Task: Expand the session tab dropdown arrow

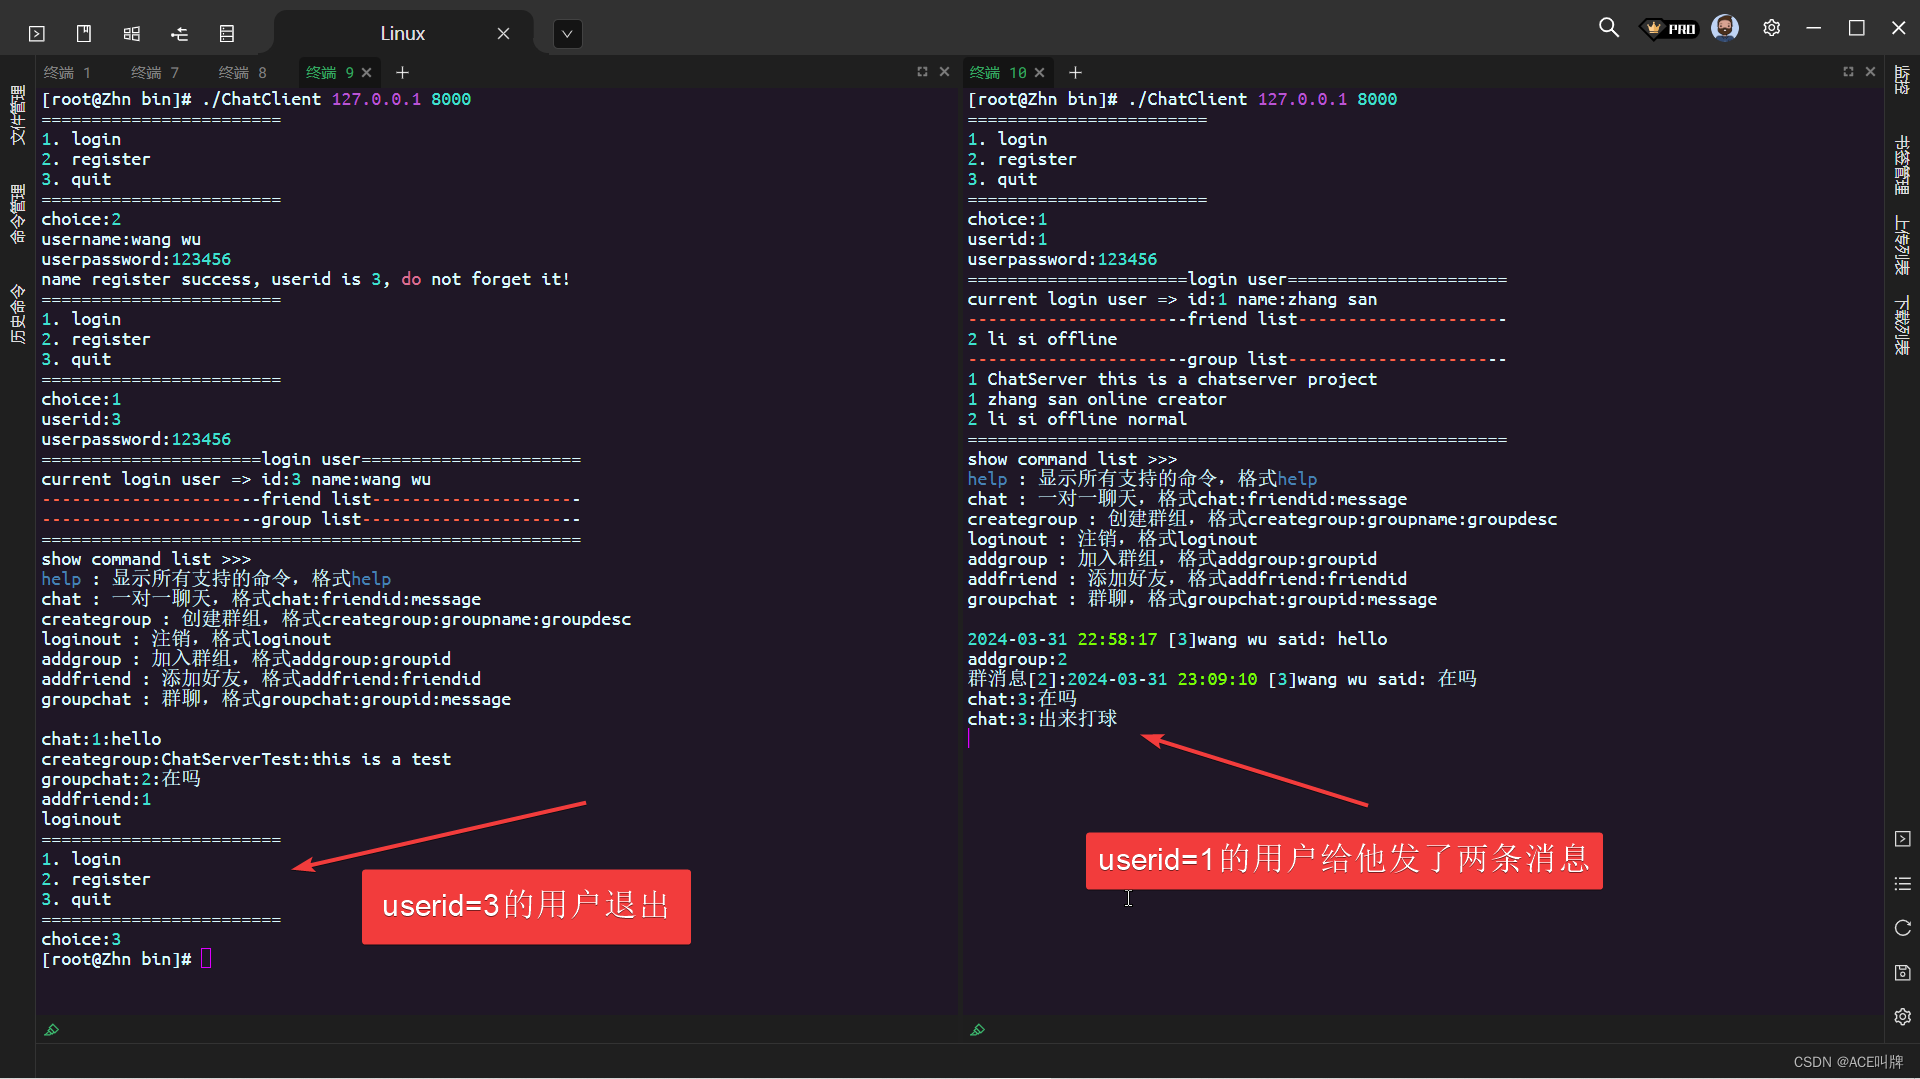Action: [567, 34]
